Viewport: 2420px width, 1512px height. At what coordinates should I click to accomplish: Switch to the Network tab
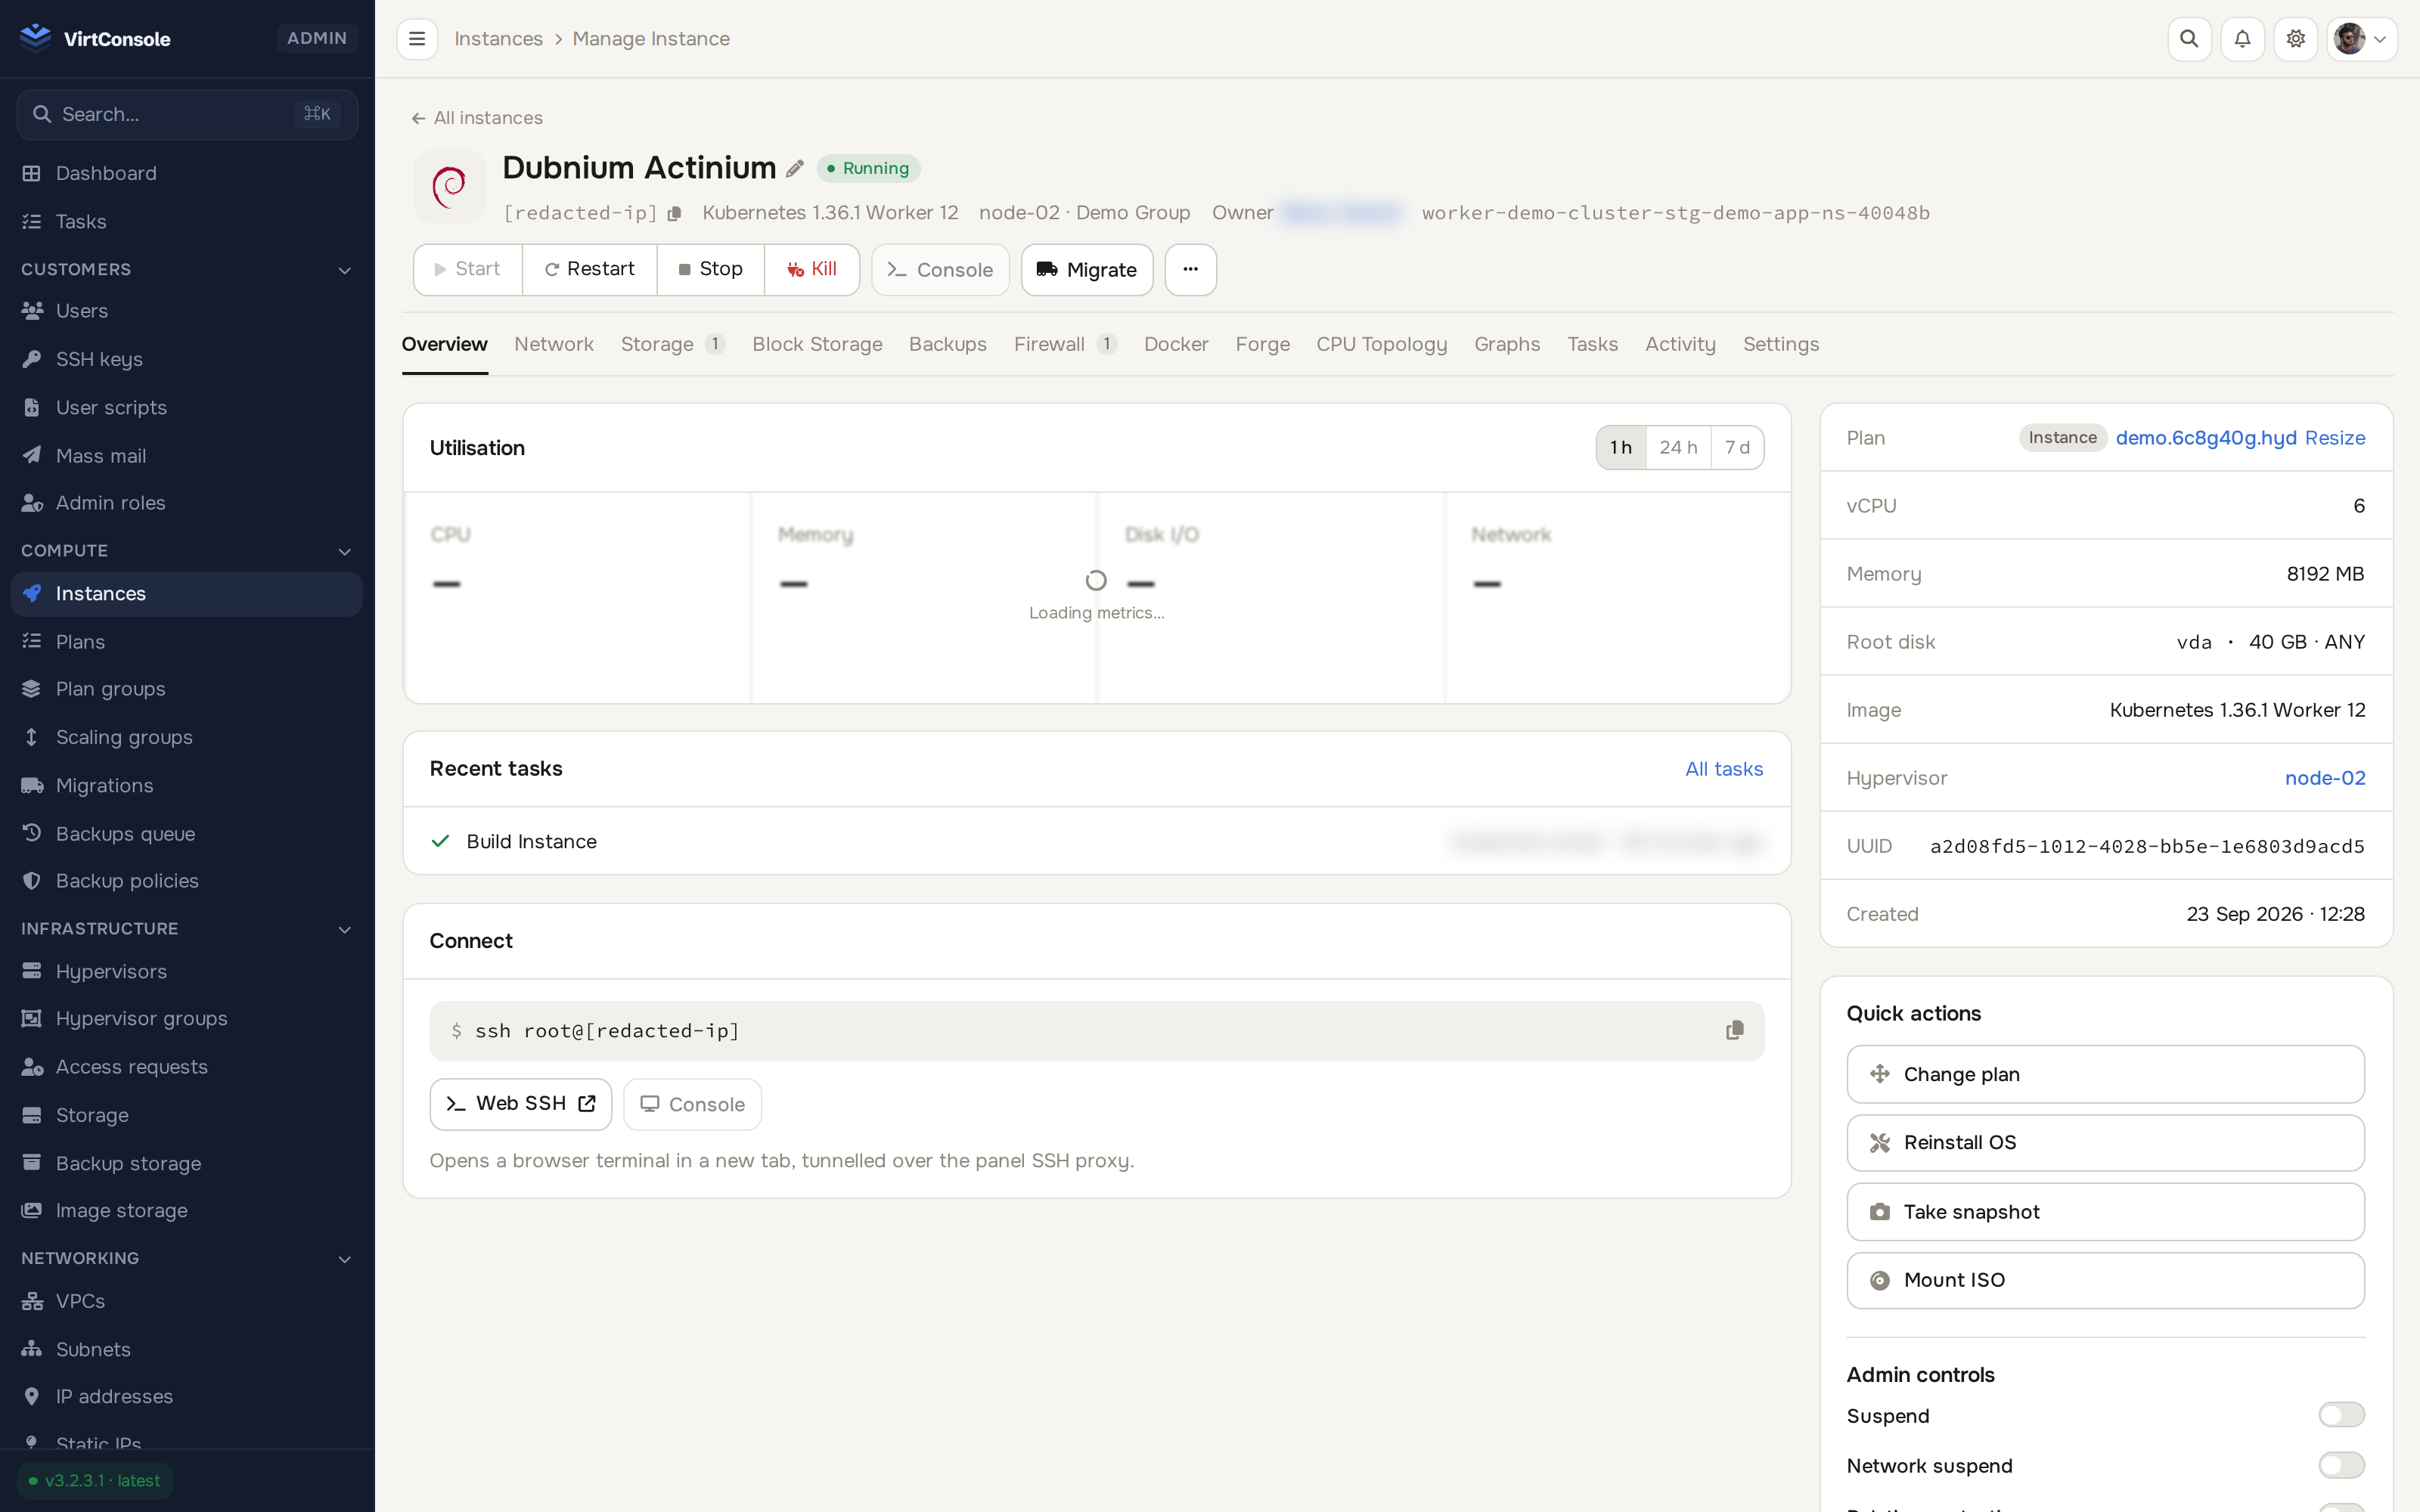click(x=554, y=344)
